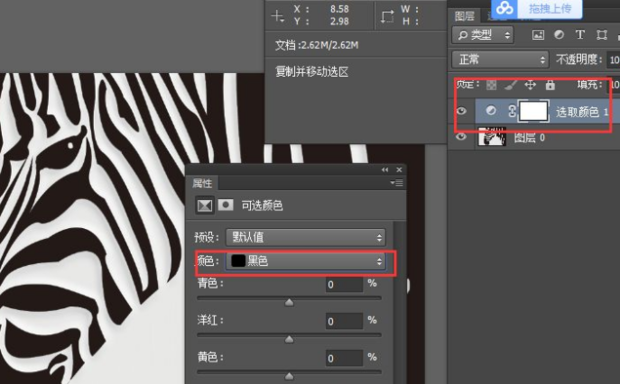Collapse properties panel double-arrow icon
Image resolution: width=620 pixels, height=384 pixels.
pos(385,170)
